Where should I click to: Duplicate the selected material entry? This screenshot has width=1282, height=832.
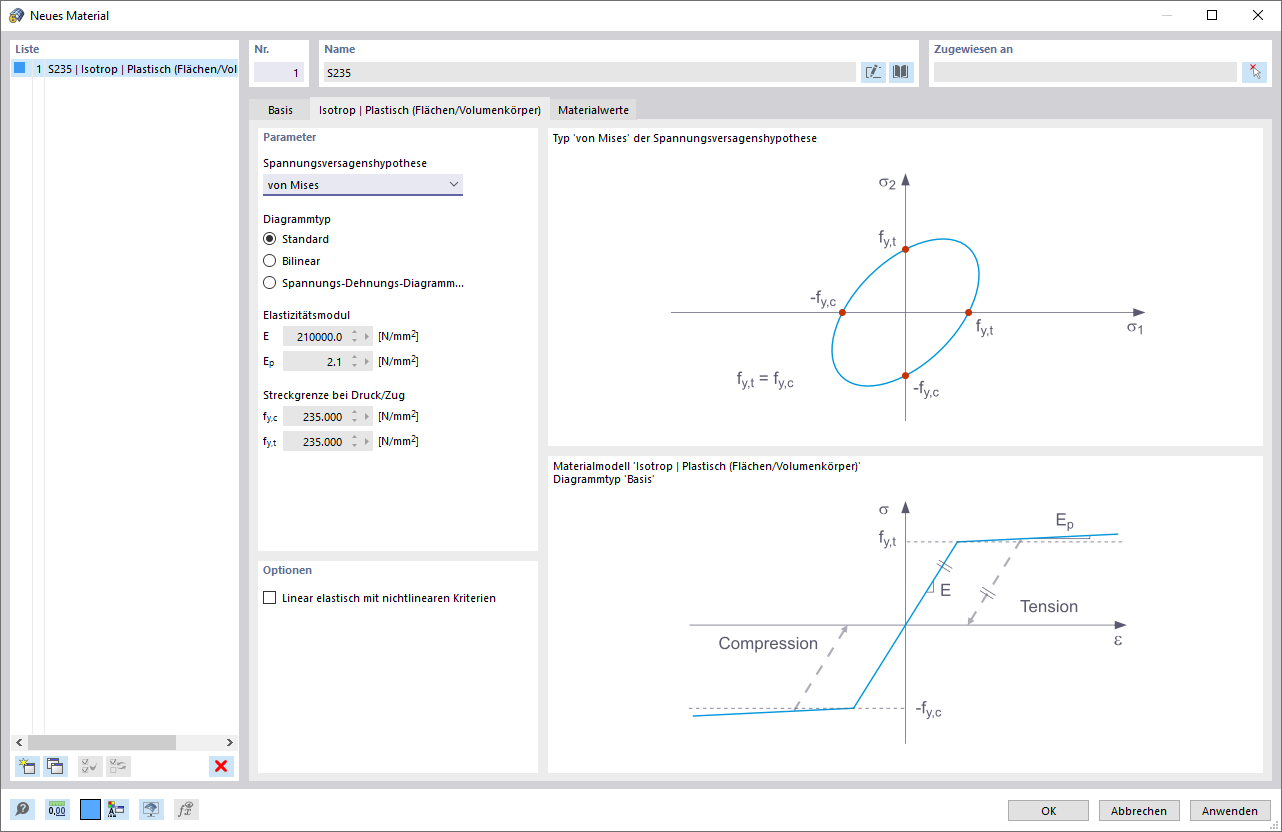(x=56, y=767)
